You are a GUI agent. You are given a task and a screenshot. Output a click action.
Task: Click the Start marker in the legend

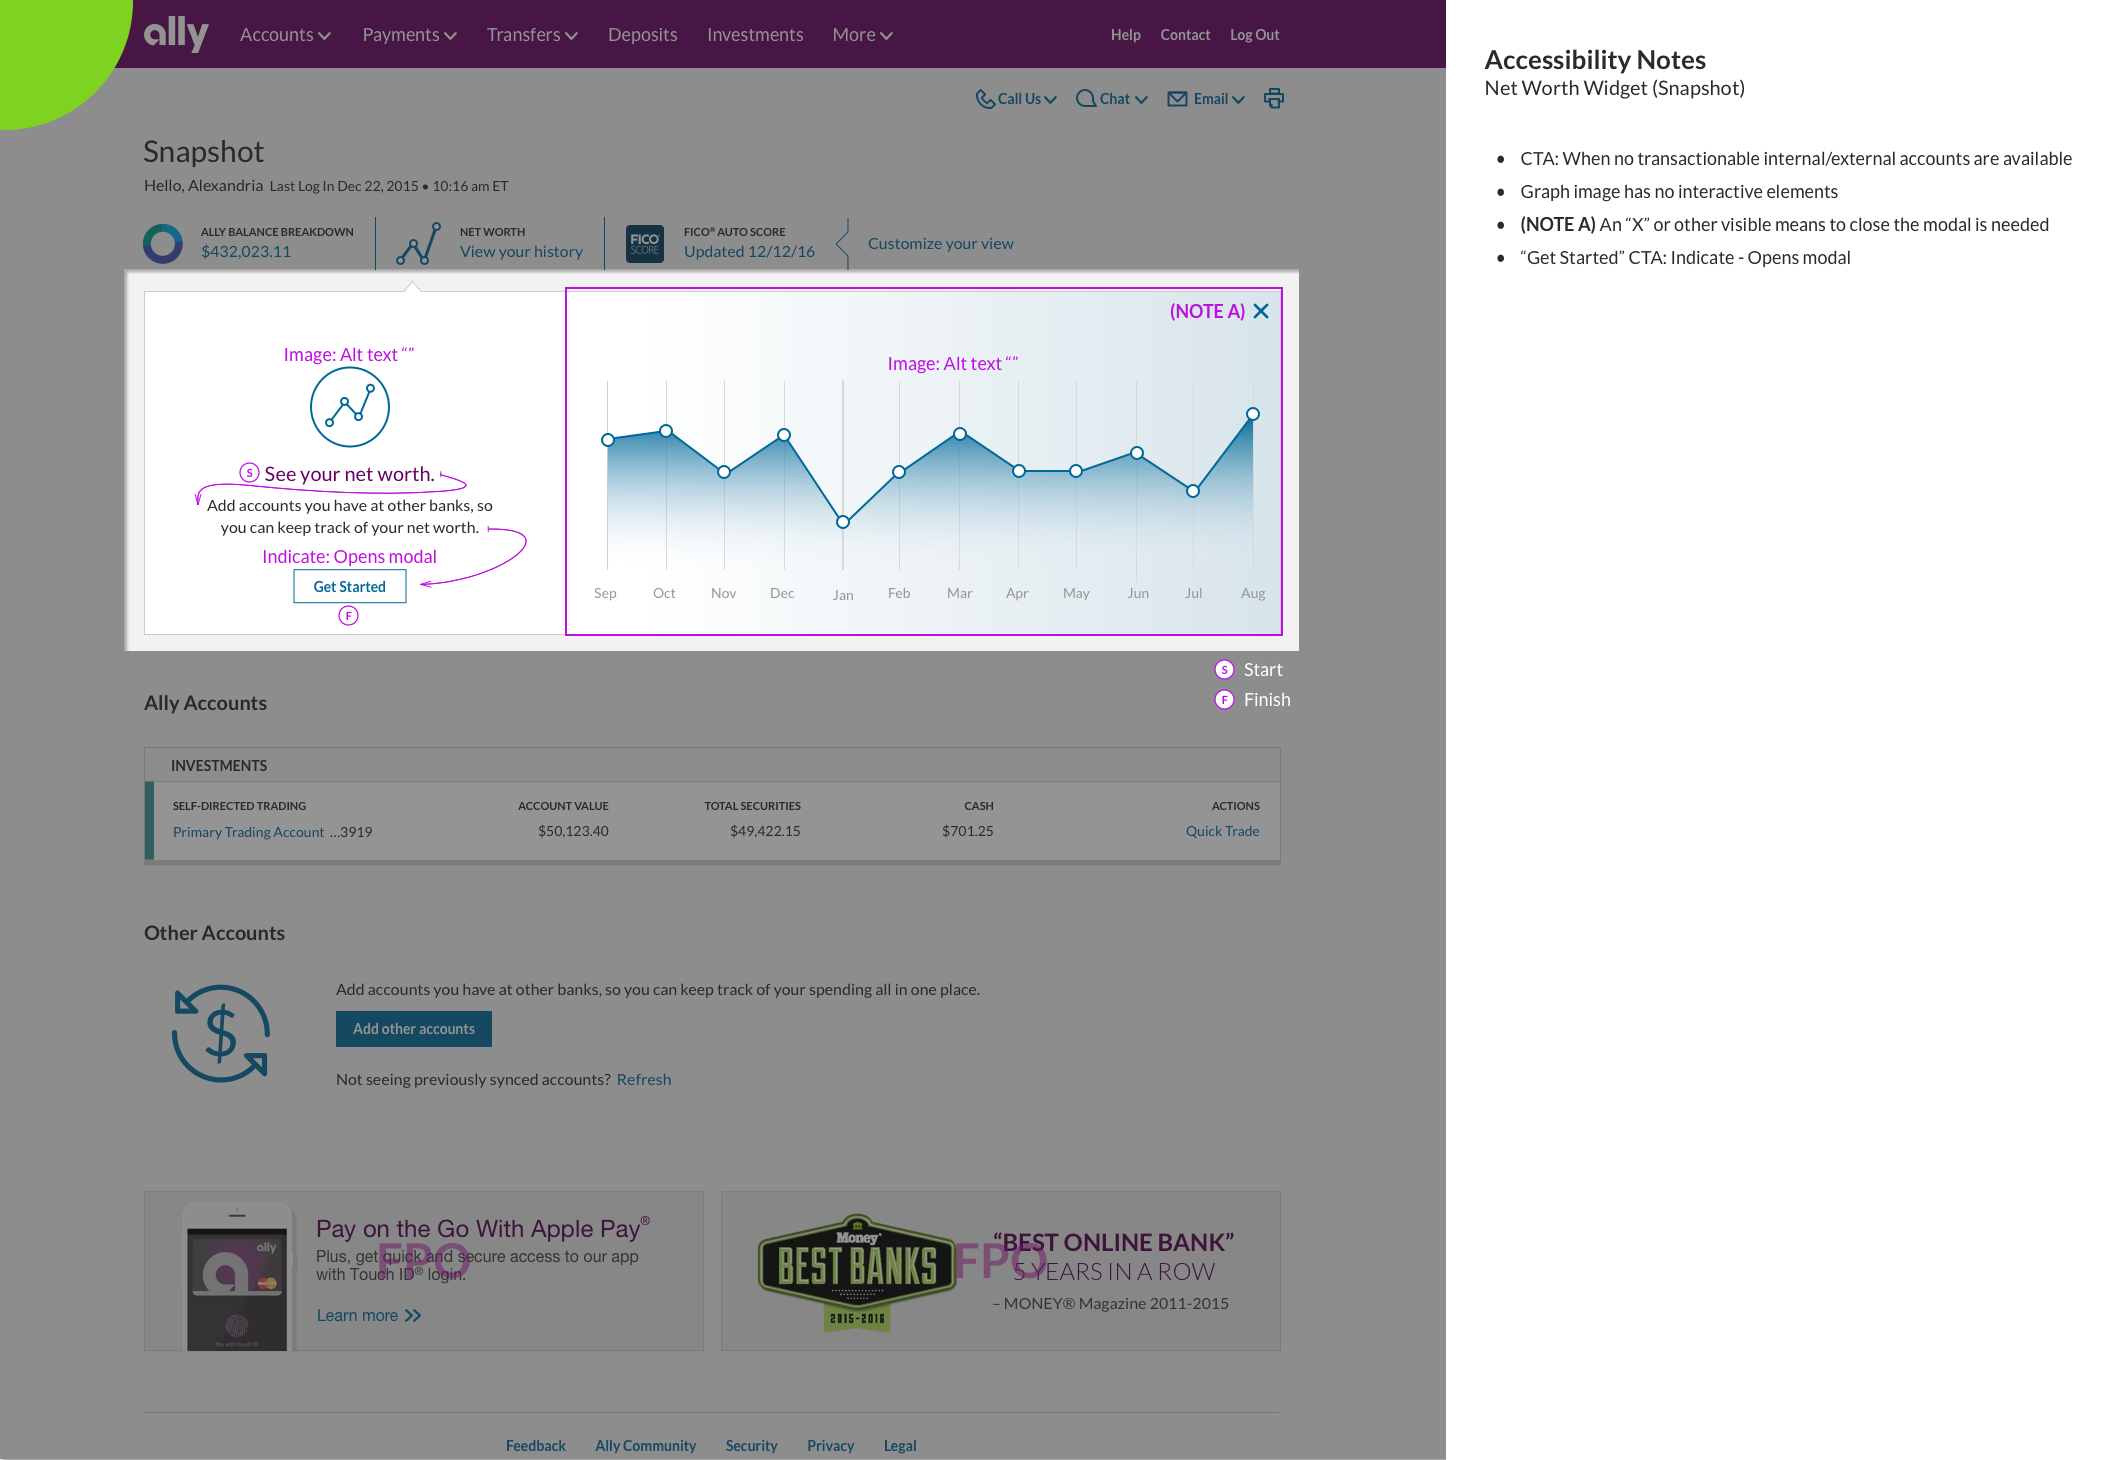click(x=1225, y=669)
